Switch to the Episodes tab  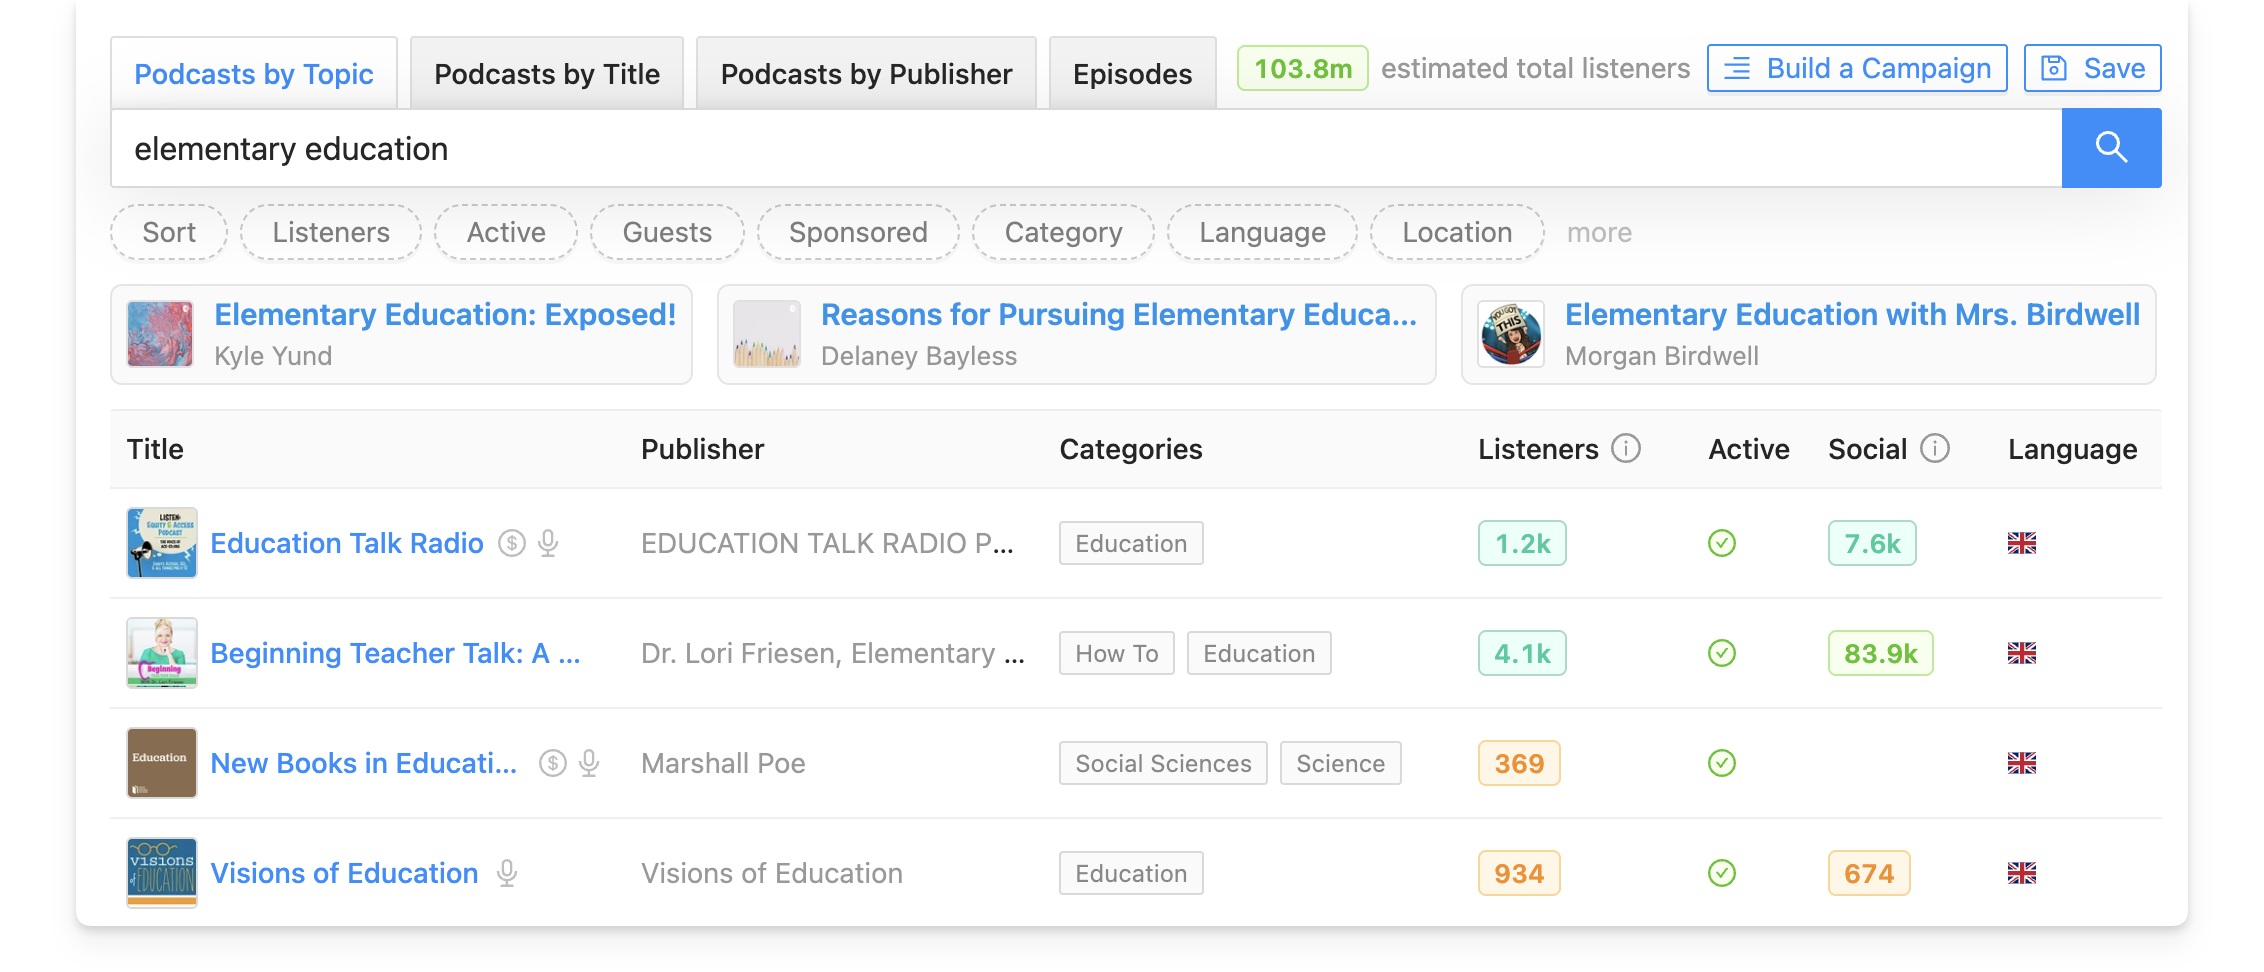pos(1132,72)
